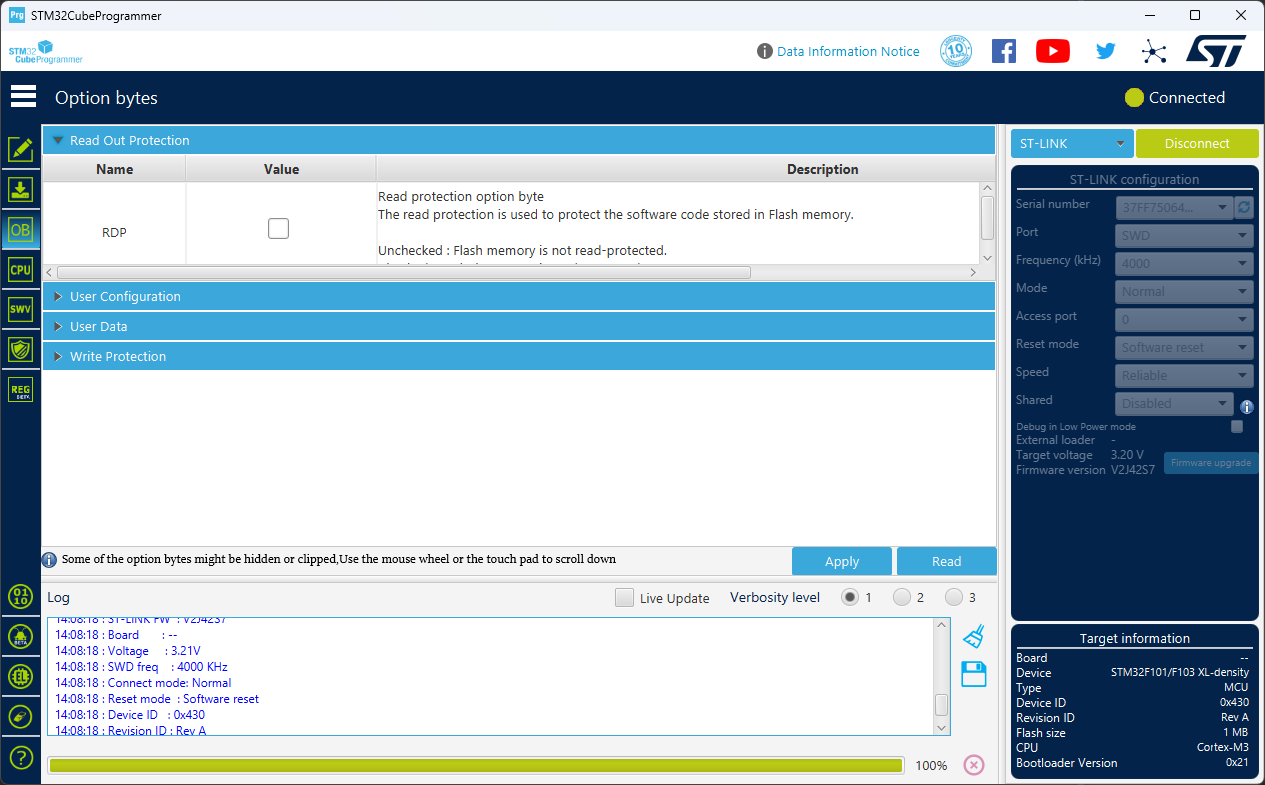Viewport: 1265px width, 785px height.
Task: Open the Speed Reliable dropdown
Action: [1185, 376]
